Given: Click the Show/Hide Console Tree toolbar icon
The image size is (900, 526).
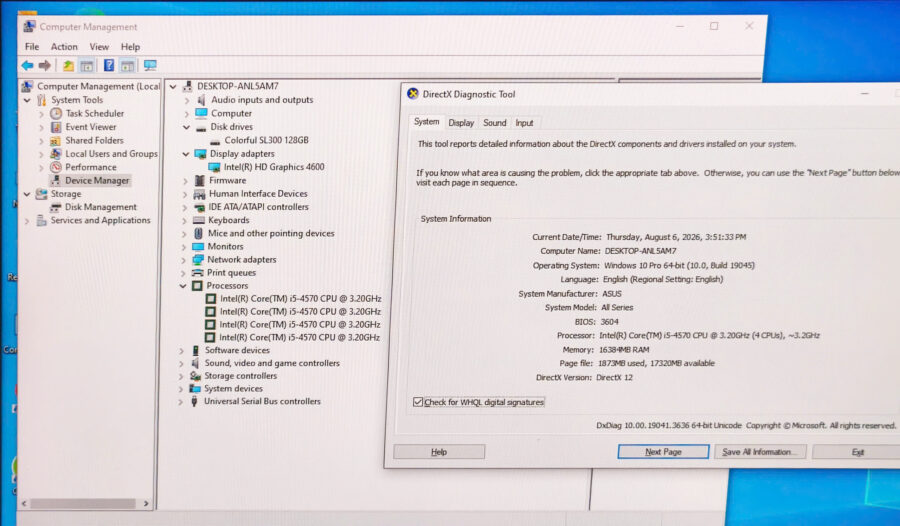Looking at the screenshot, I should pyautogui.click(x=87, y=65).
